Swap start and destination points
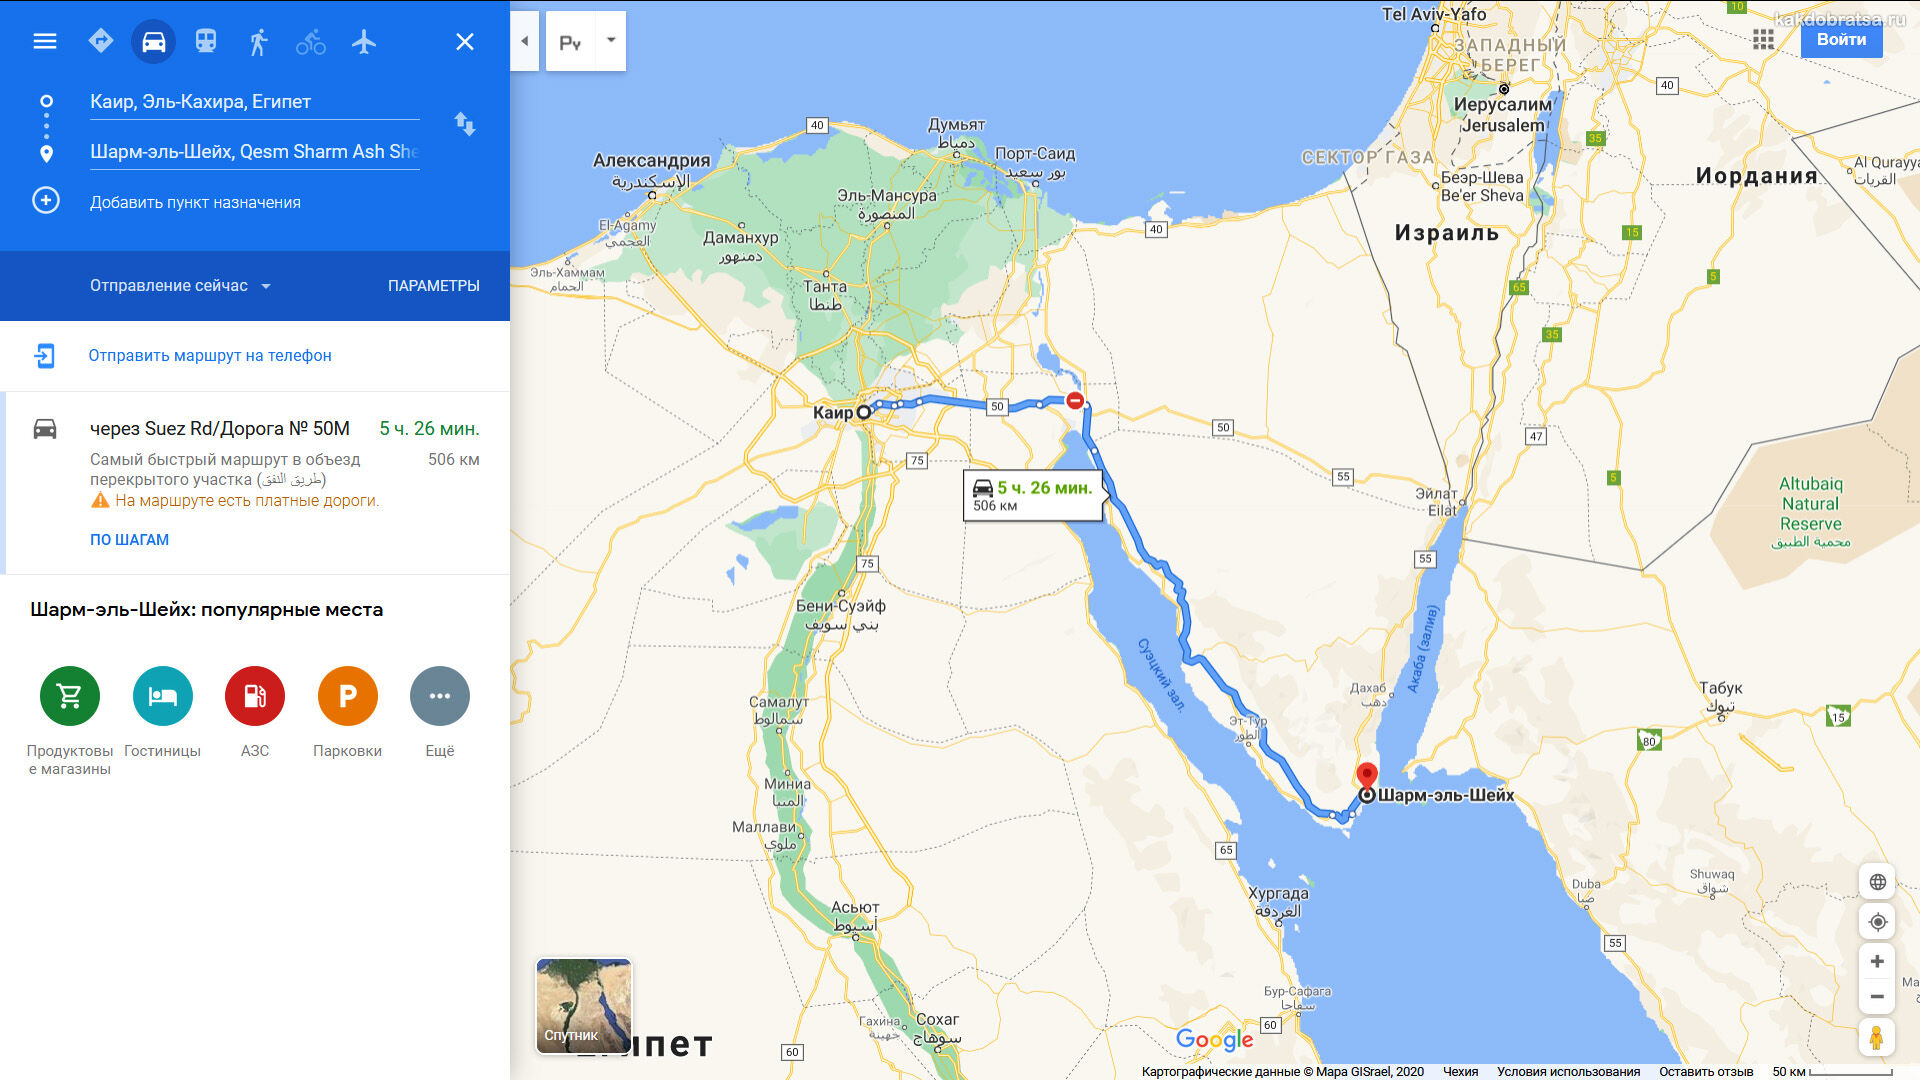Viewport: 1920px width, 1080px height. click(x=465, y=124)
